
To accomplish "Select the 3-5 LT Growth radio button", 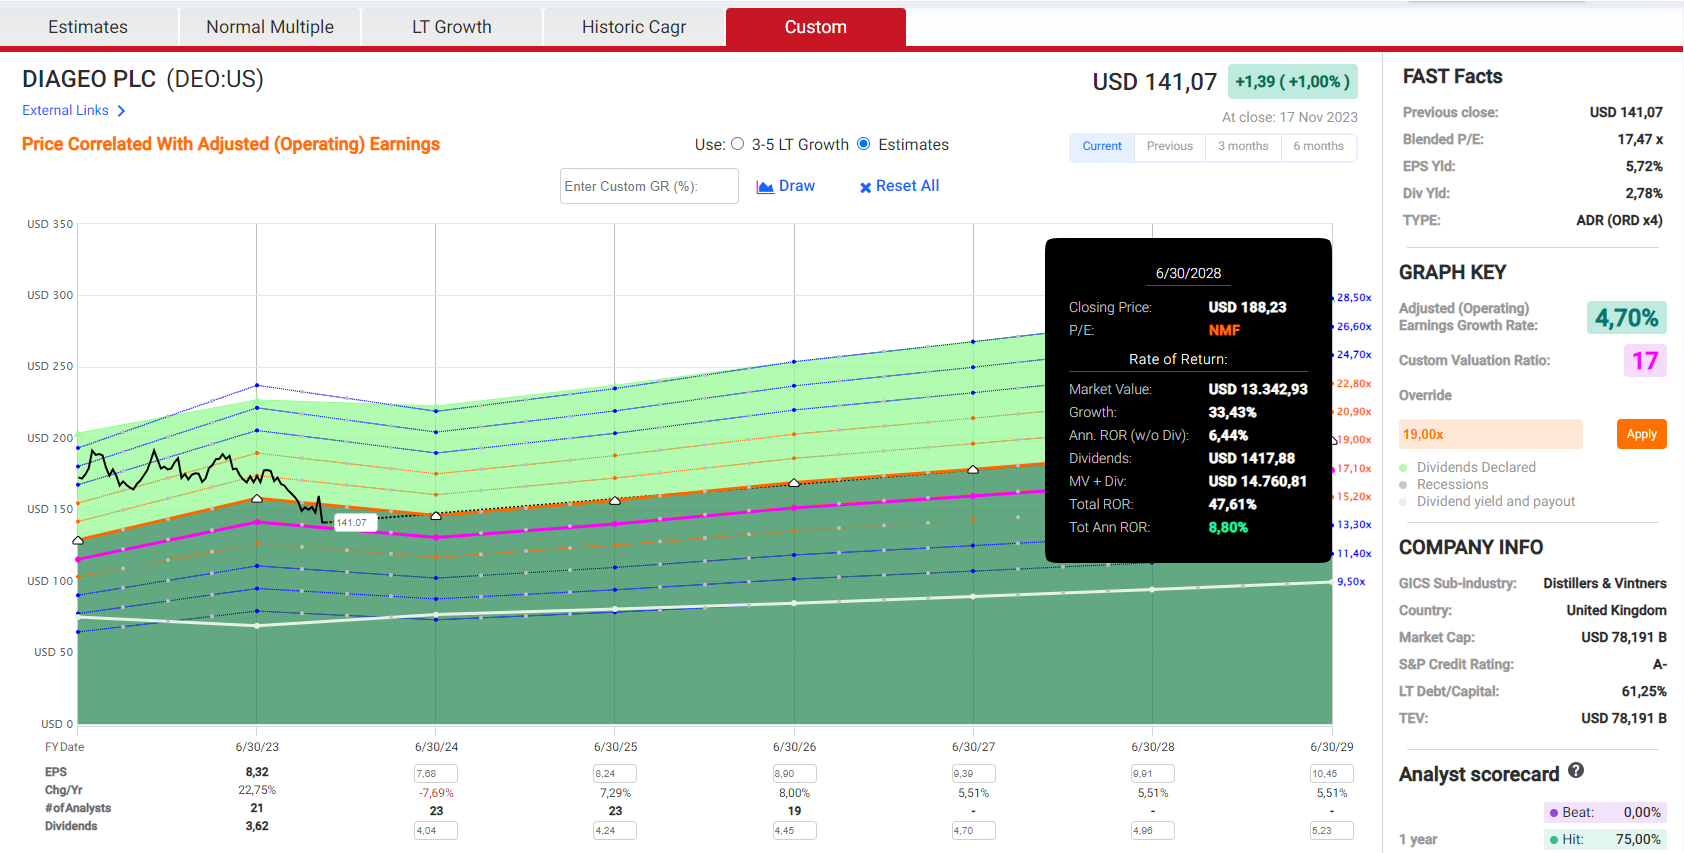I will [x=738, y=144].
